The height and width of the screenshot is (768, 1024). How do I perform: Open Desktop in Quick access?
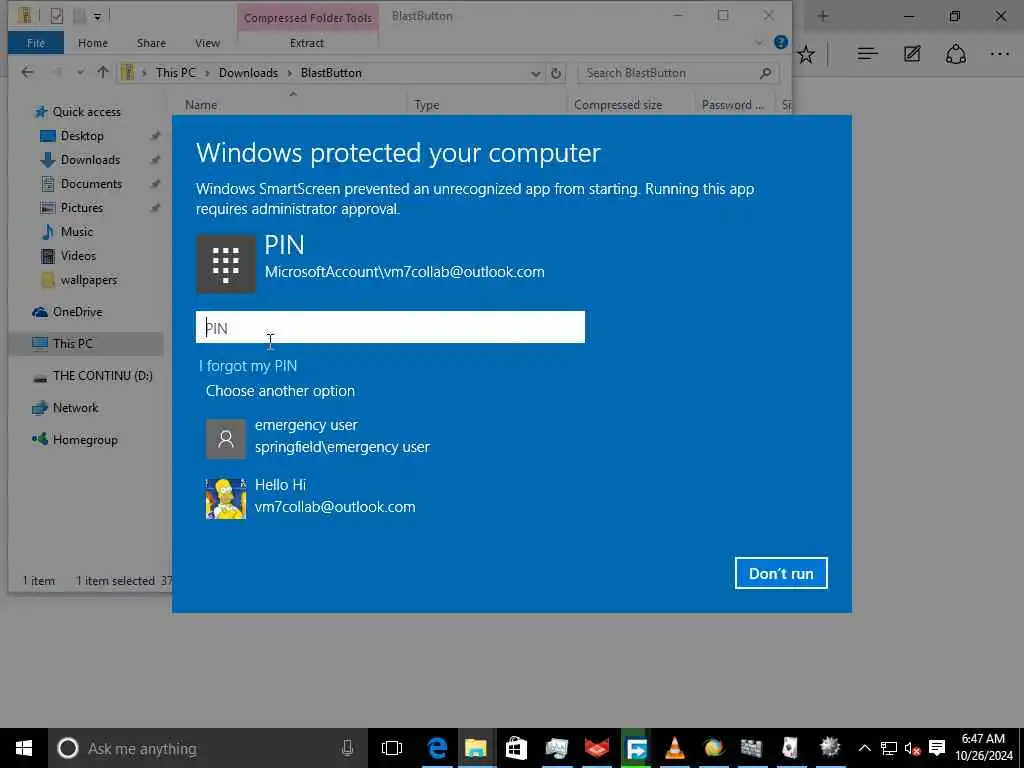point(82,136)
